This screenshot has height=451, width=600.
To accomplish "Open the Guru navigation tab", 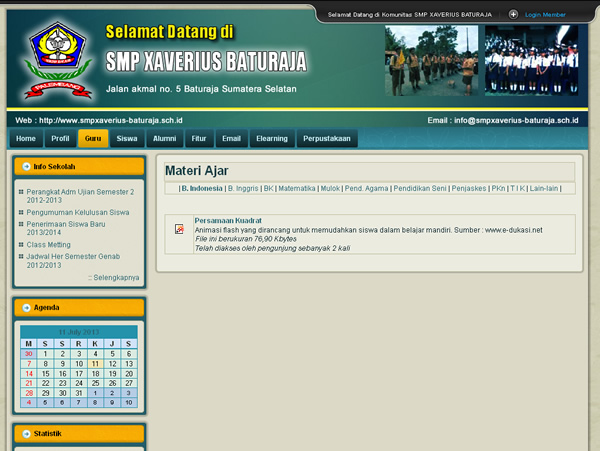I will coord(92,139).
